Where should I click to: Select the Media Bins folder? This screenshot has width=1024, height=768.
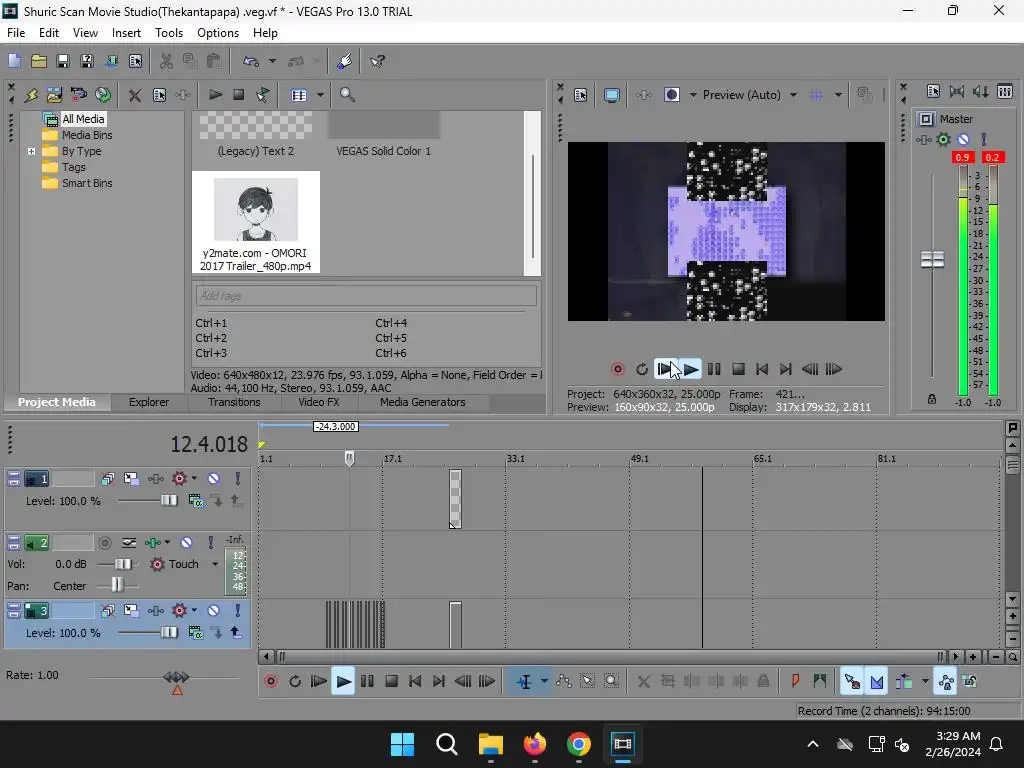87,135
